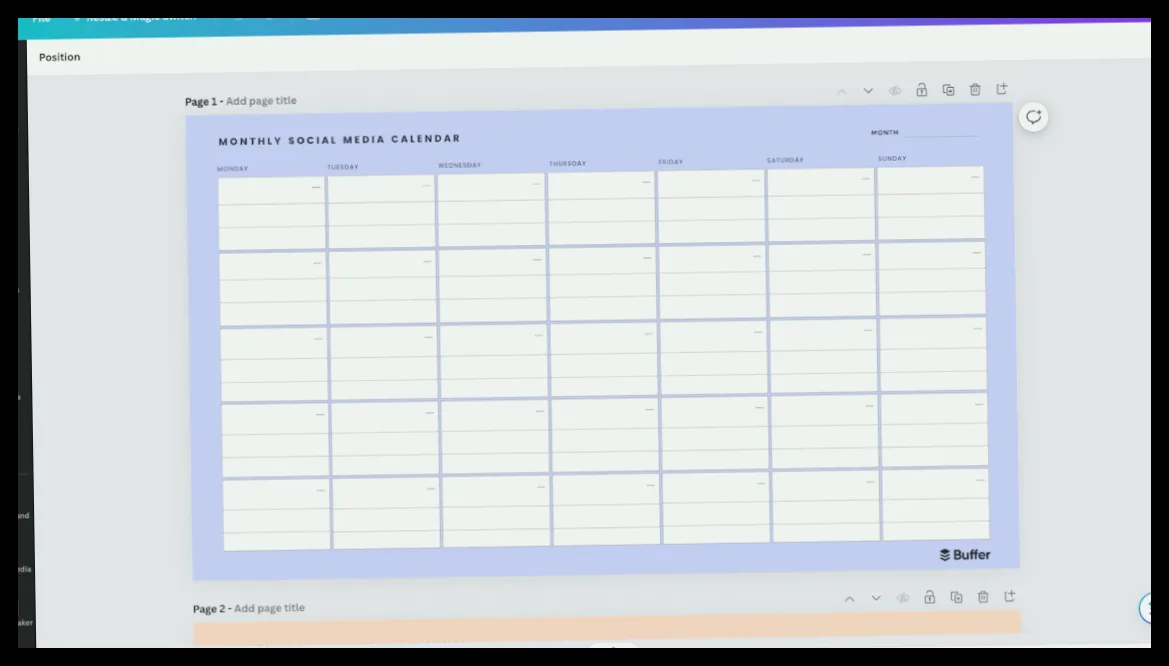
Task: Open the add comment bubble icon
Action: point(1033,117)
